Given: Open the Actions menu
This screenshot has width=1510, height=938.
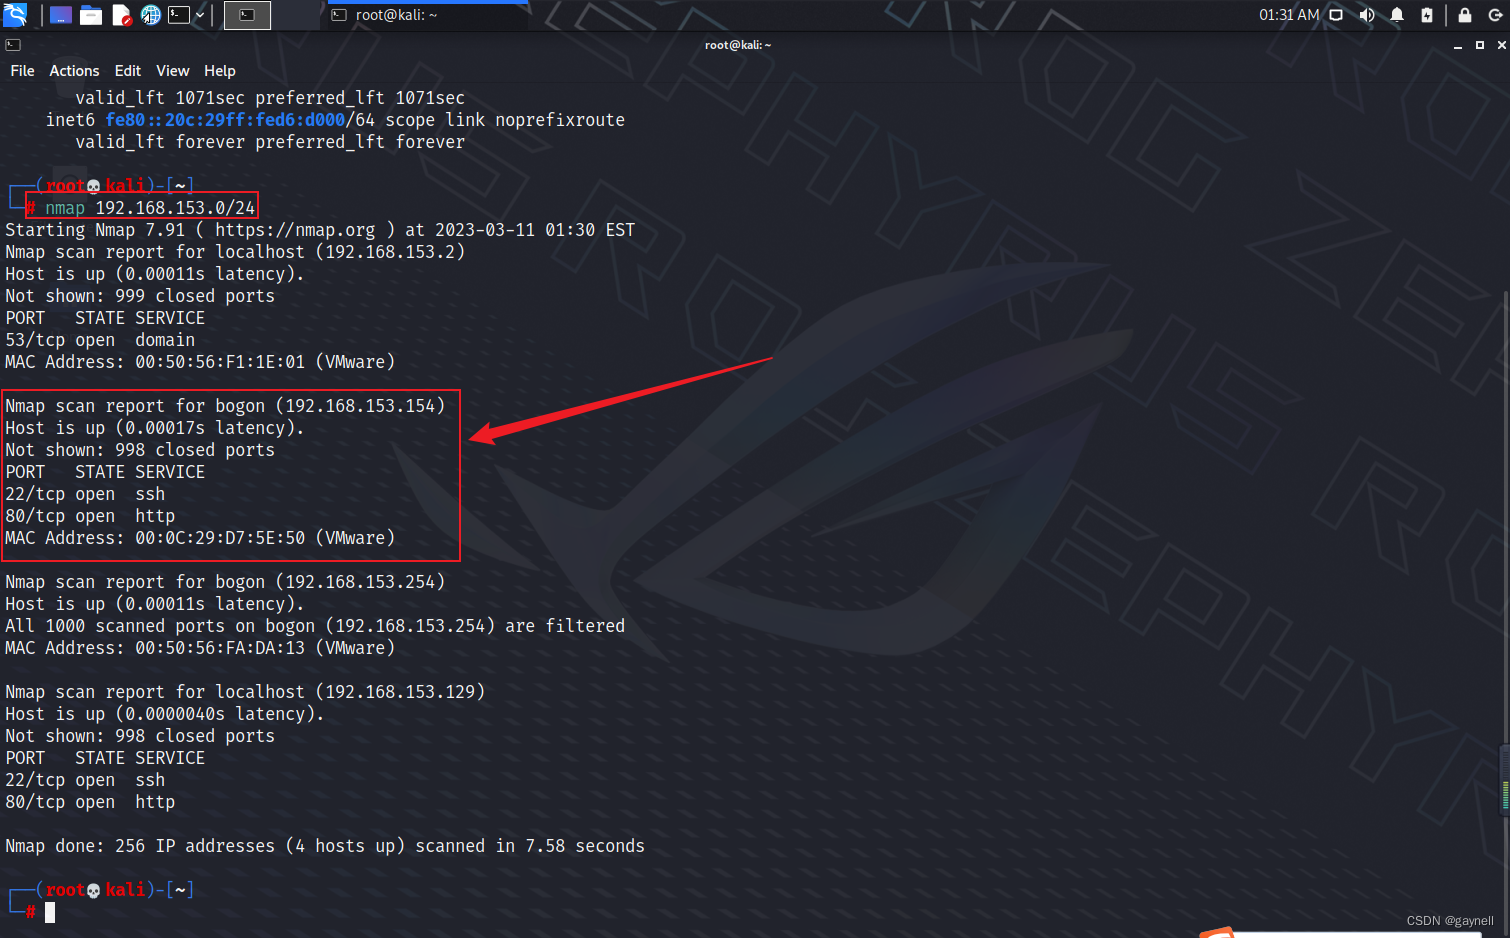Looking at the screenshot, I should point(74,71).
